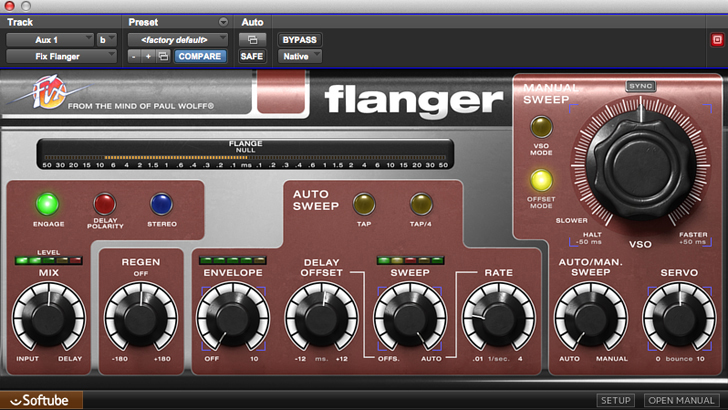The height and width of the screenshot is (410, 728).
Task: Click the Auto header label
Action: [252, 22]
